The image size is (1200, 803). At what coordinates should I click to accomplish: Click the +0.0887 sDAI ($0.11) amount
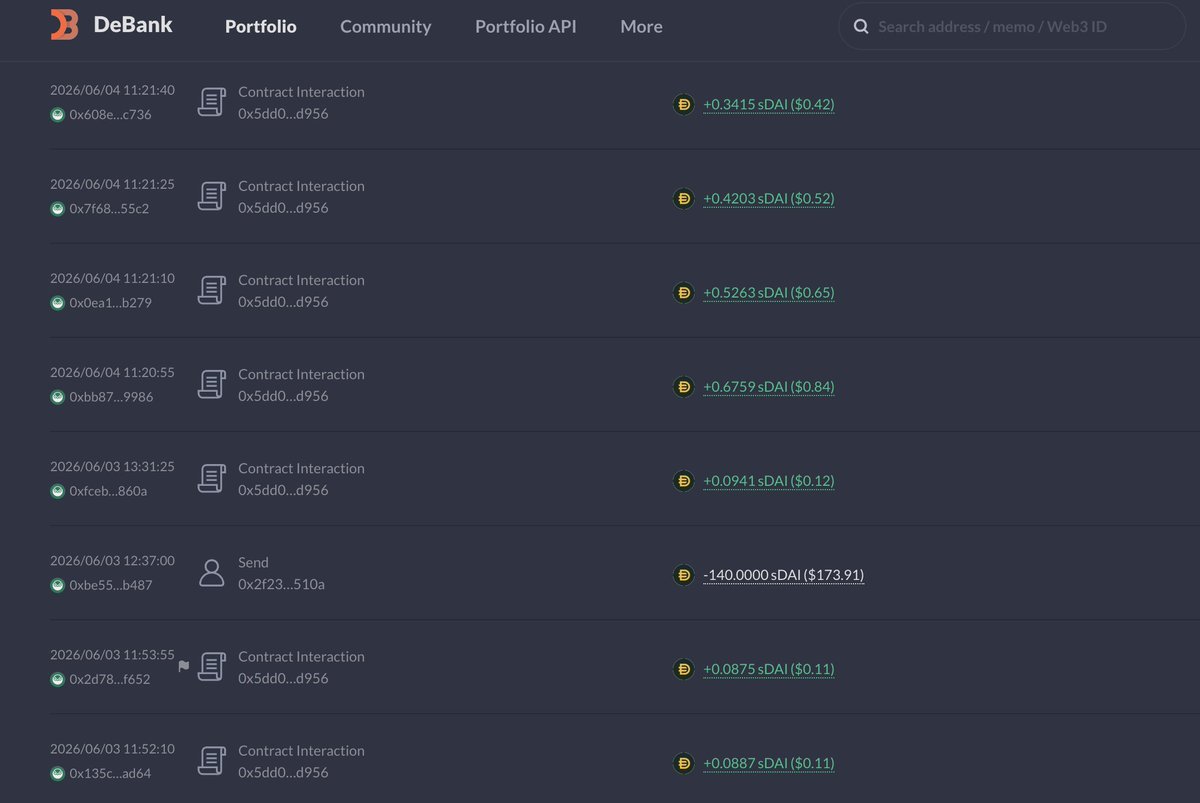[x=768, y=763]
